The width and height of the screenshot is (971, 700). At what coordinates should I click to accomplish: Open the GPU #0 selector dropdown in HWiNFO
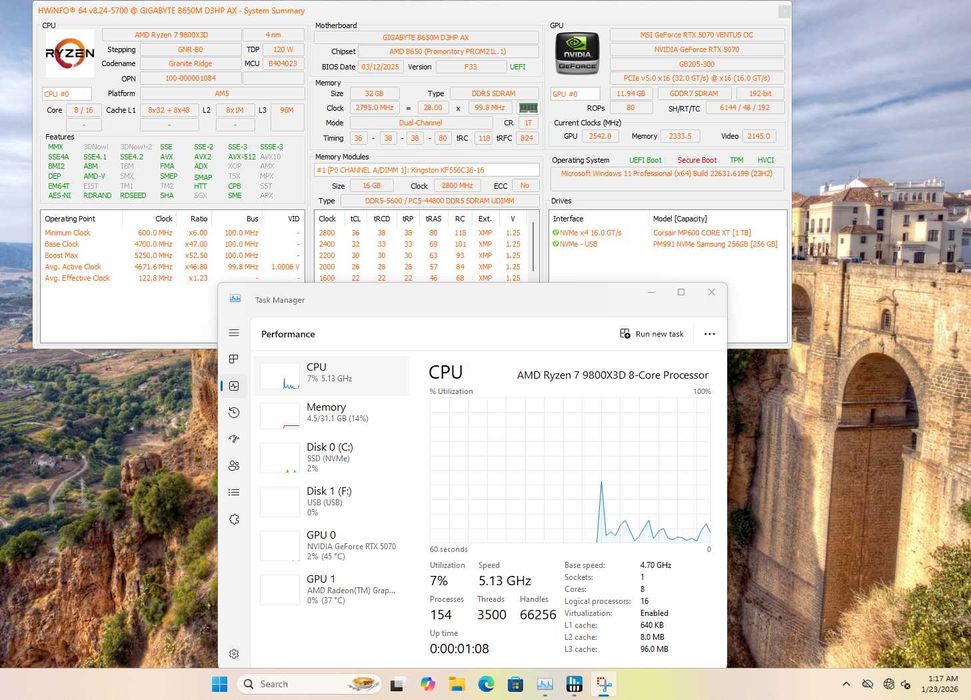[x=575, y=94]
